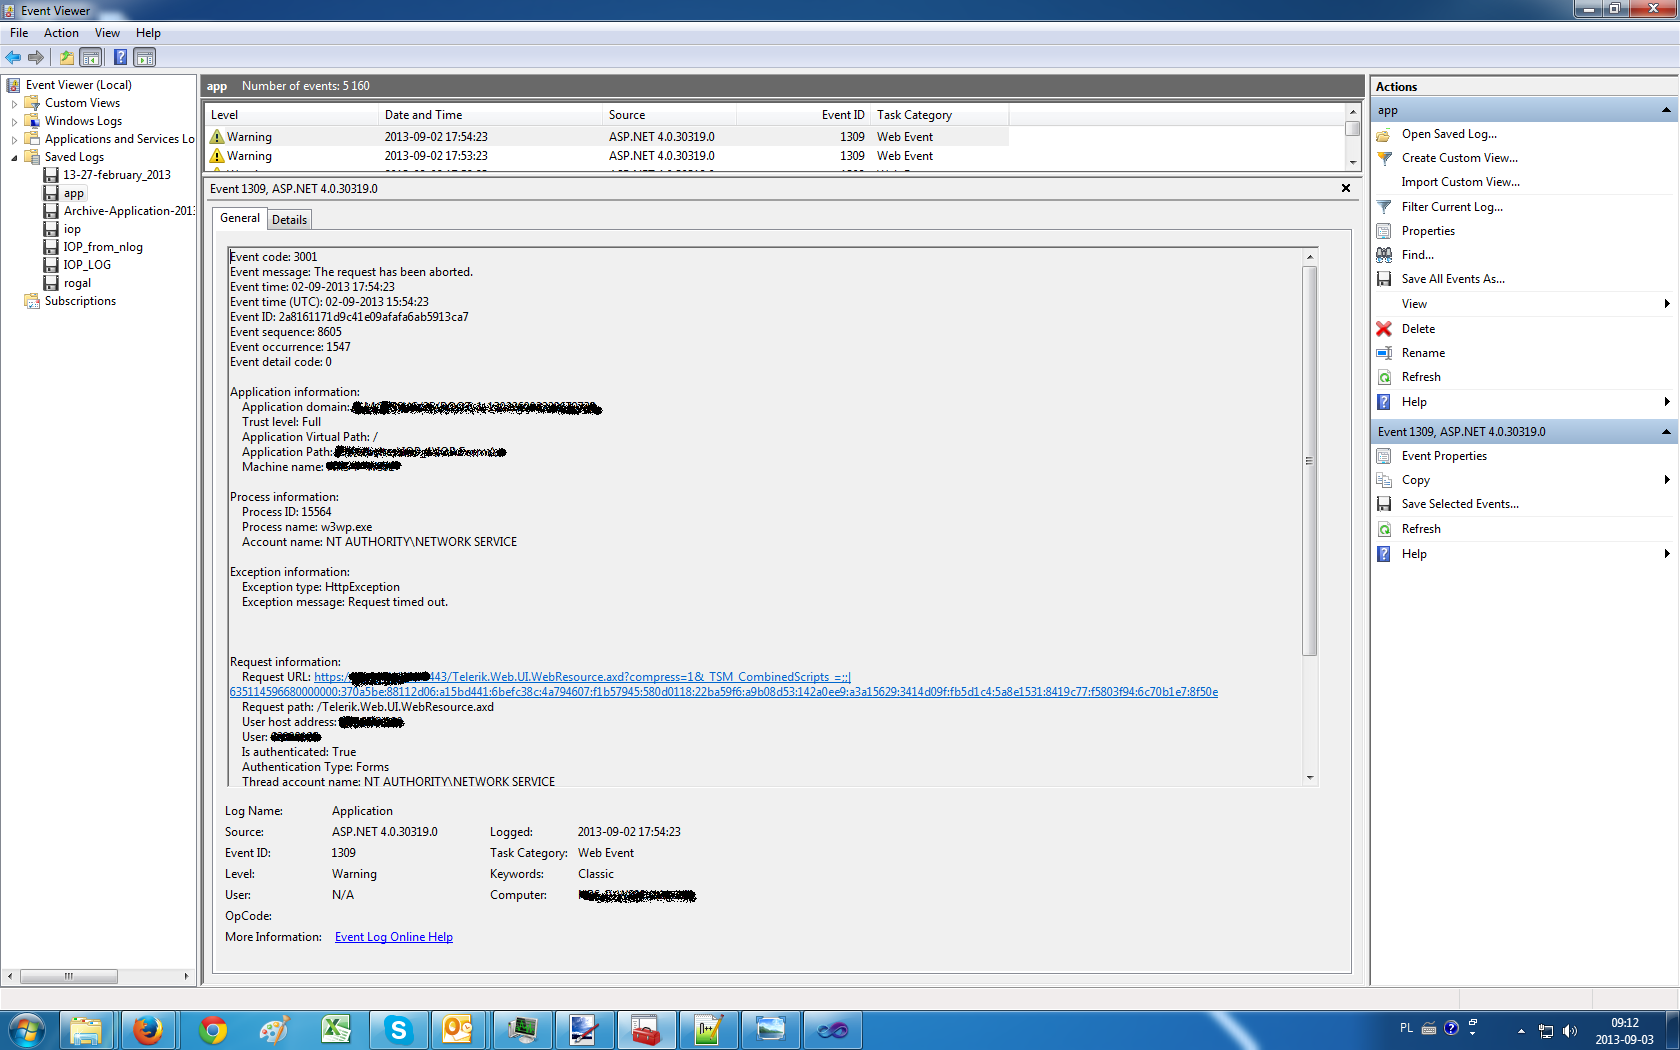Select the rogal saved log
The height and width of the screenshot is (1050, 1680).
77,283
